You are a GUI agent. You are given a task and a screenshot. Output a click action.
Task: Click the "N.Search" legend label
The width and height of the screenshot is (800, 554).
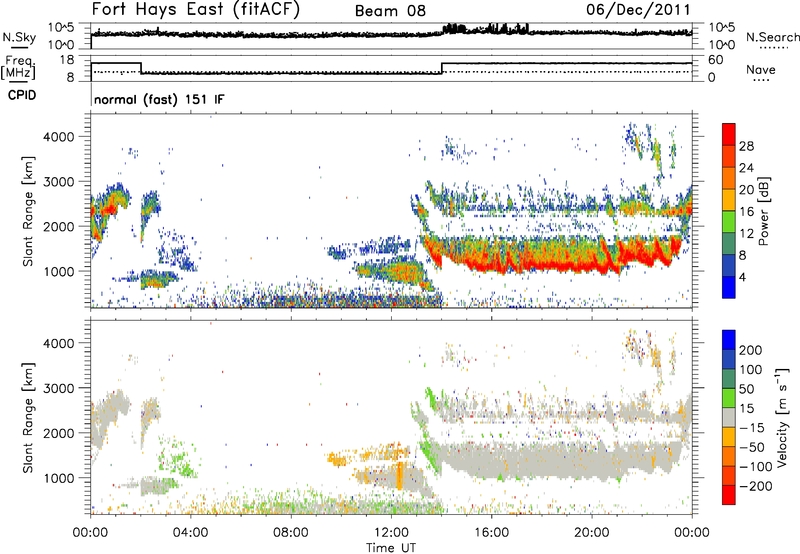click(772, 37)
